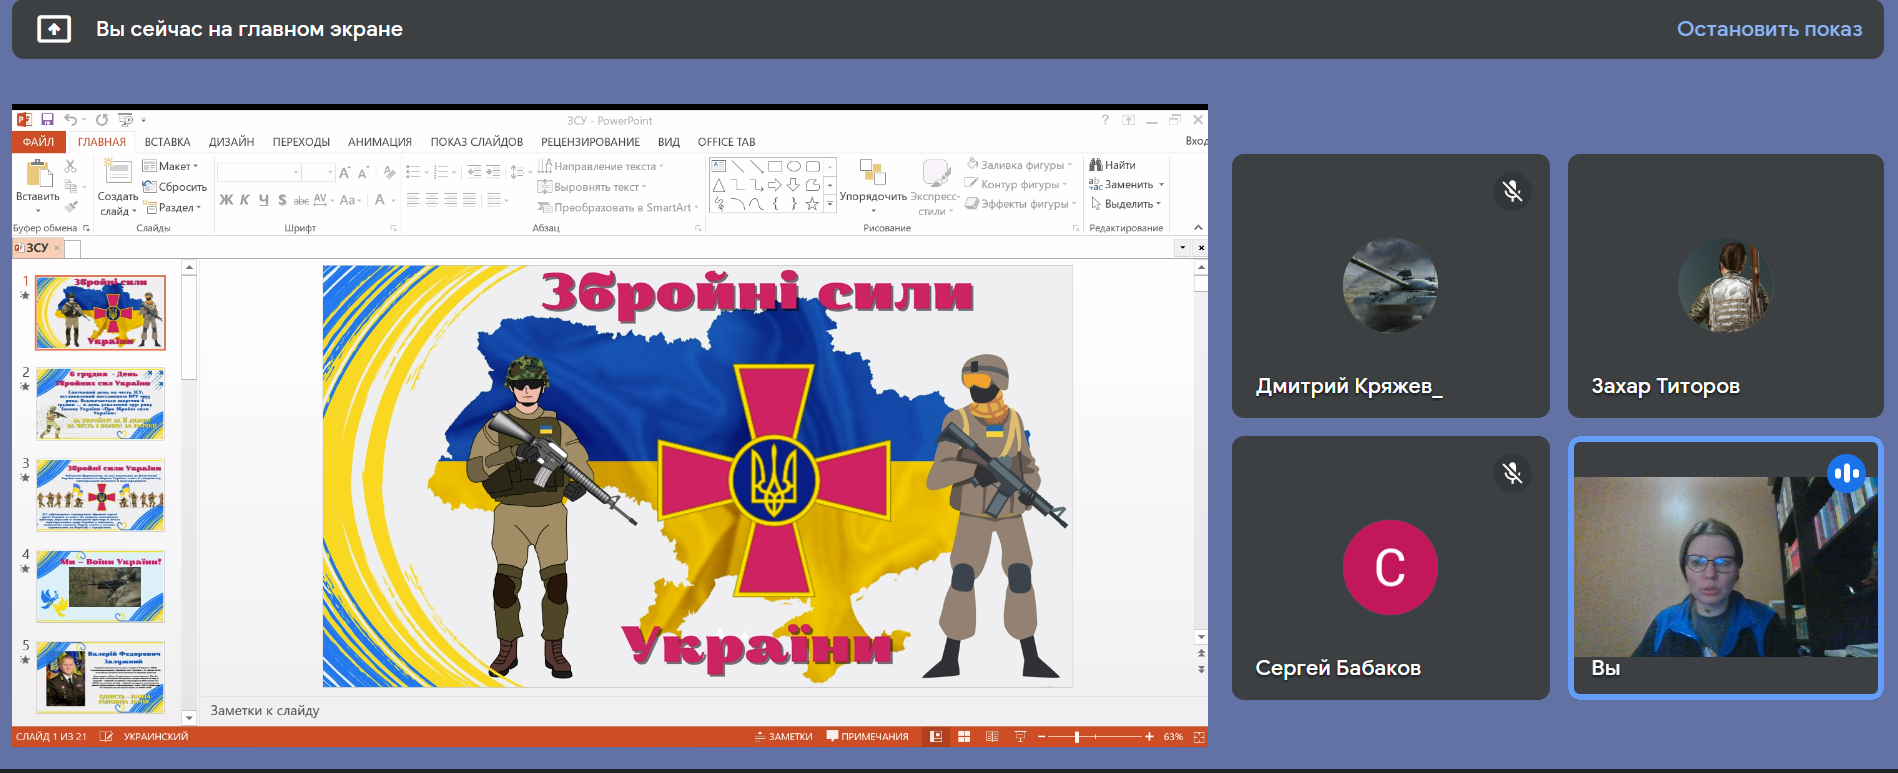Click Остановить показ to stop presenting

(x=1769, y=29)
